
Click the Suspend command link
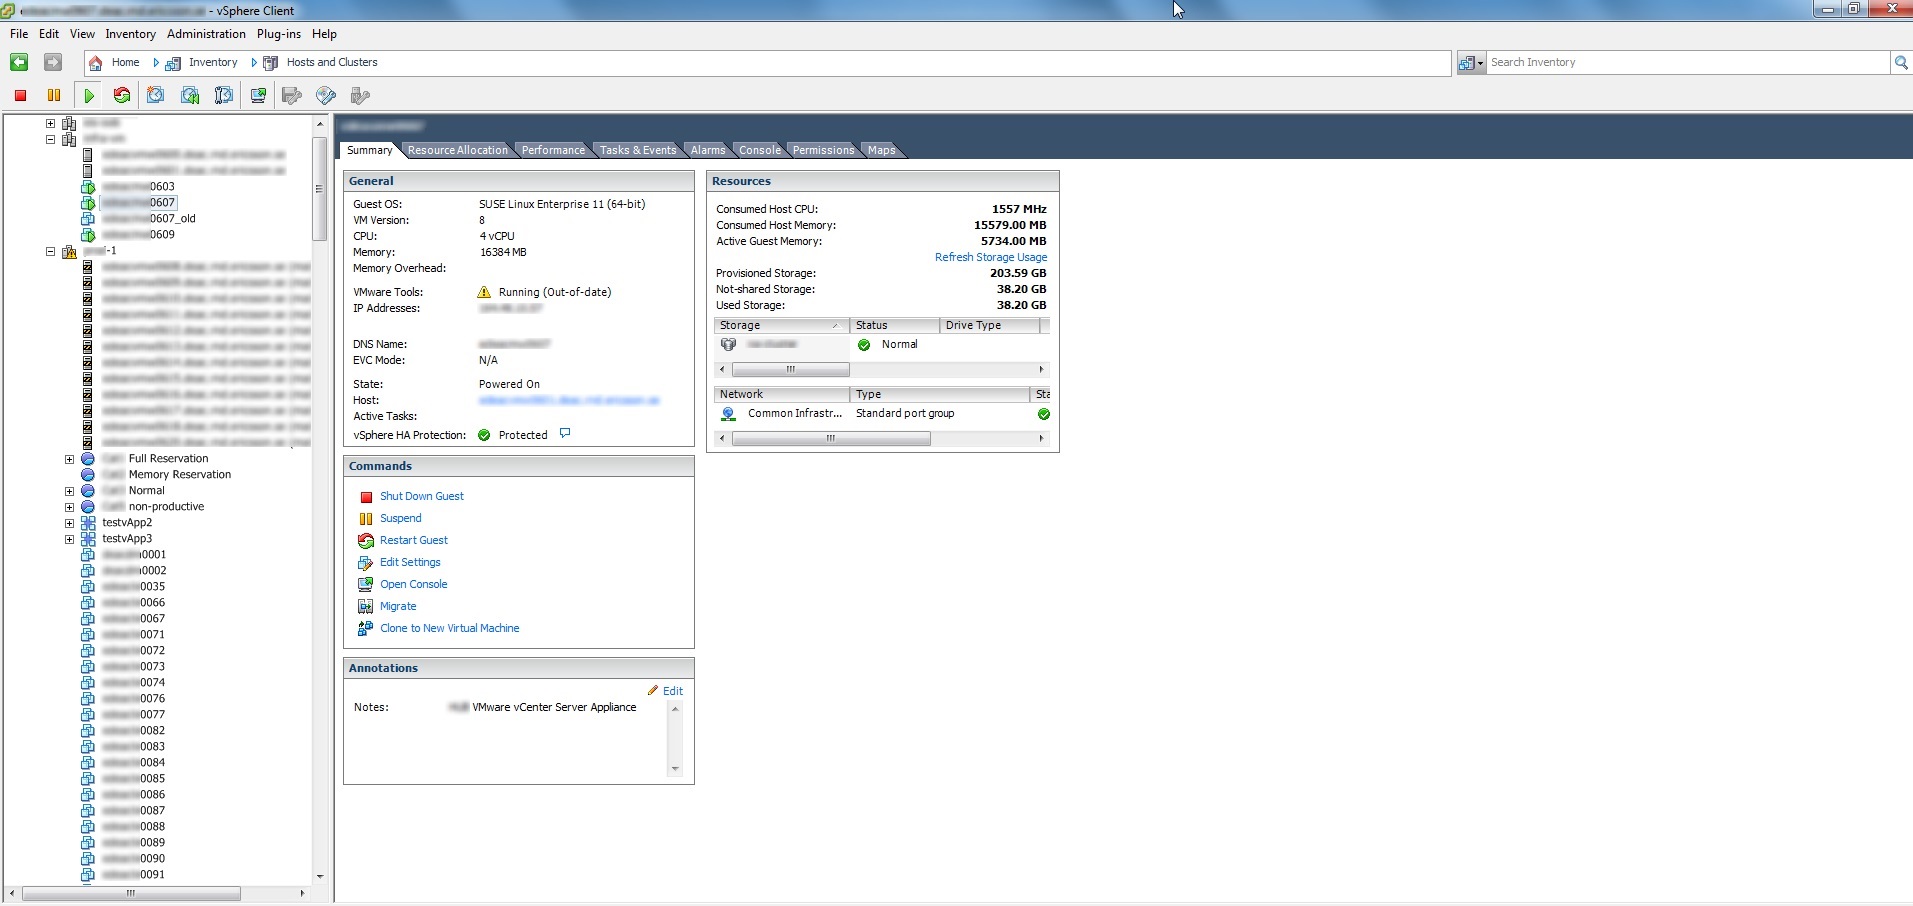401,518
